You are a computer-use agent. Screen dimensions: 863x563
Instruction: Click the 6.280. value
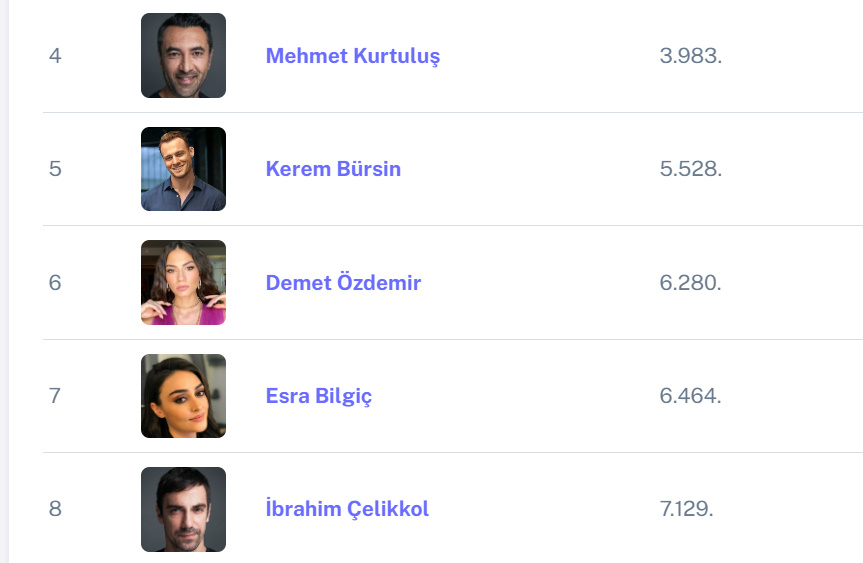690,283
